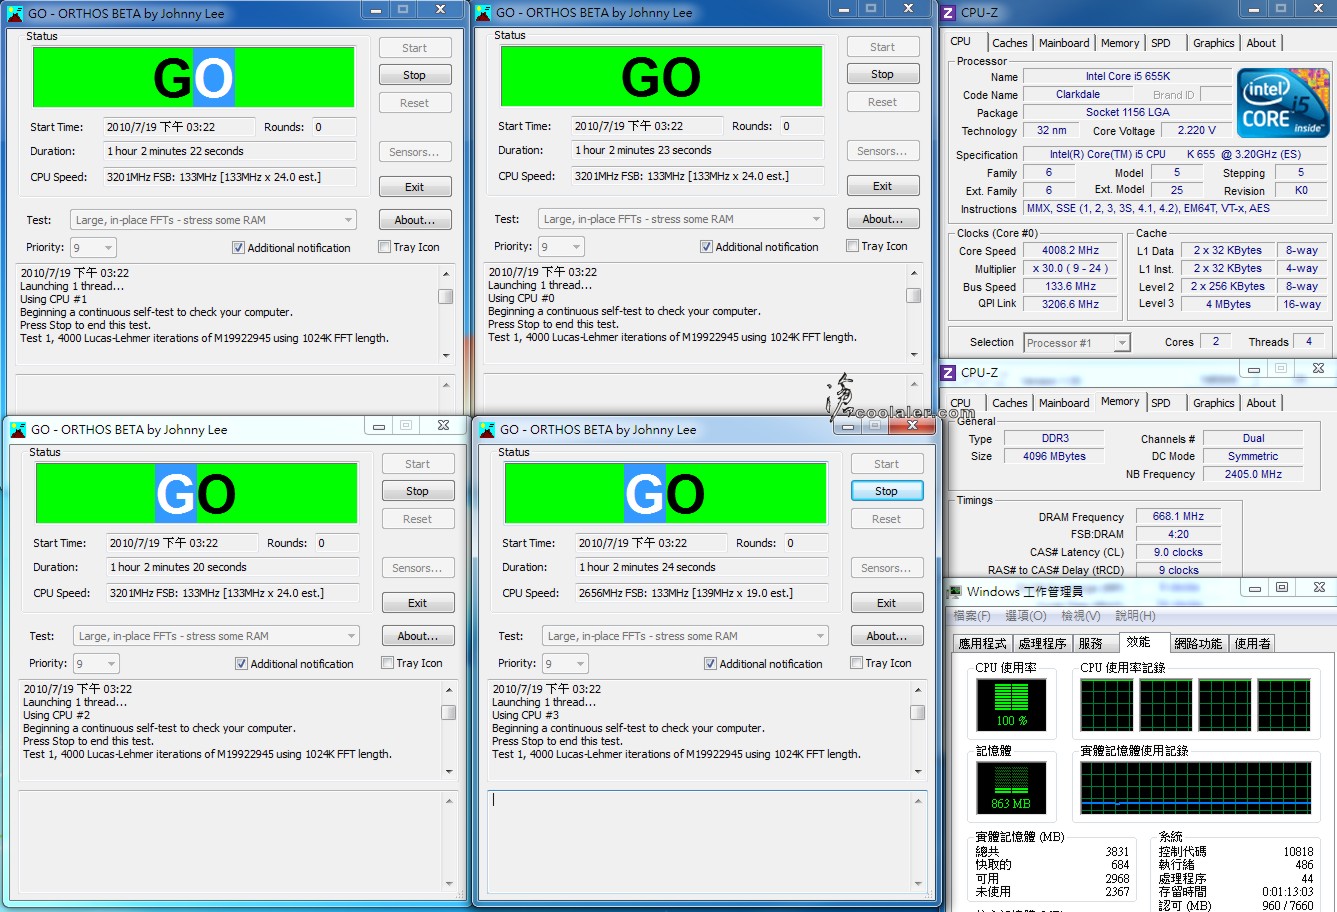Image resolution: width=1337 pixels, height=912 pixels.
Task: Click the CPU Speed field showing 2656MHz
Action: tap(703, 593)
